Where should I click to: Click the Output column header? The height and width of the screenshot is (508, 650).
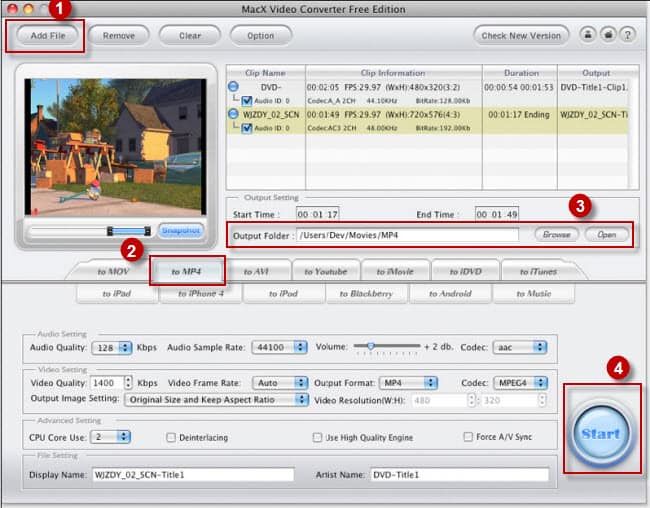click(596, 73)
